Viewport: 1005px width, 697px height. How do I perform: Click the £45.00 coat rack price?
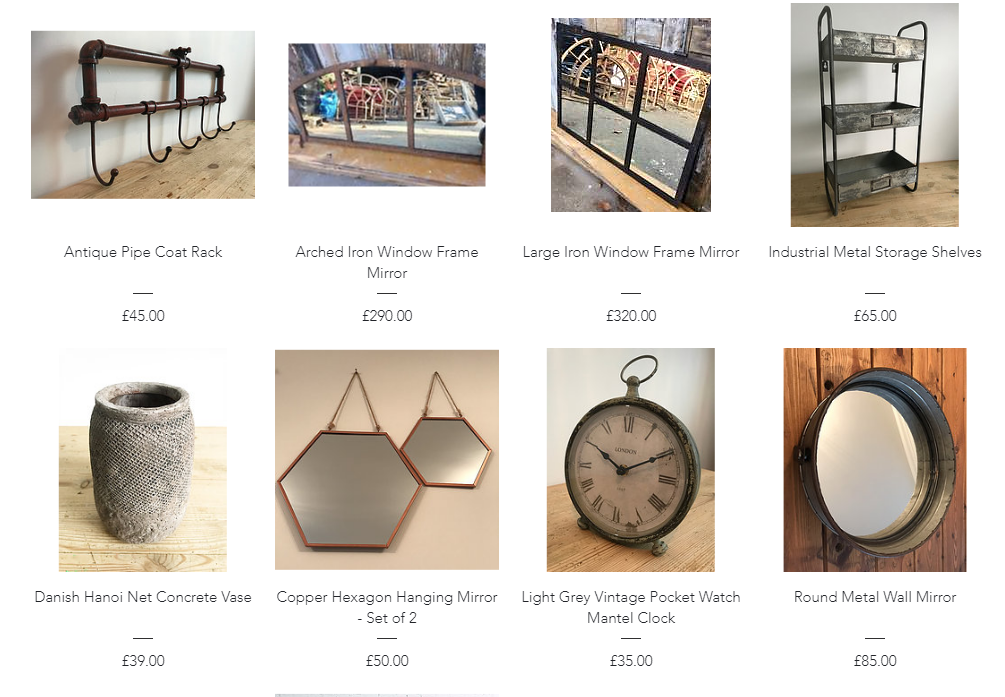(x=143, y=315)
